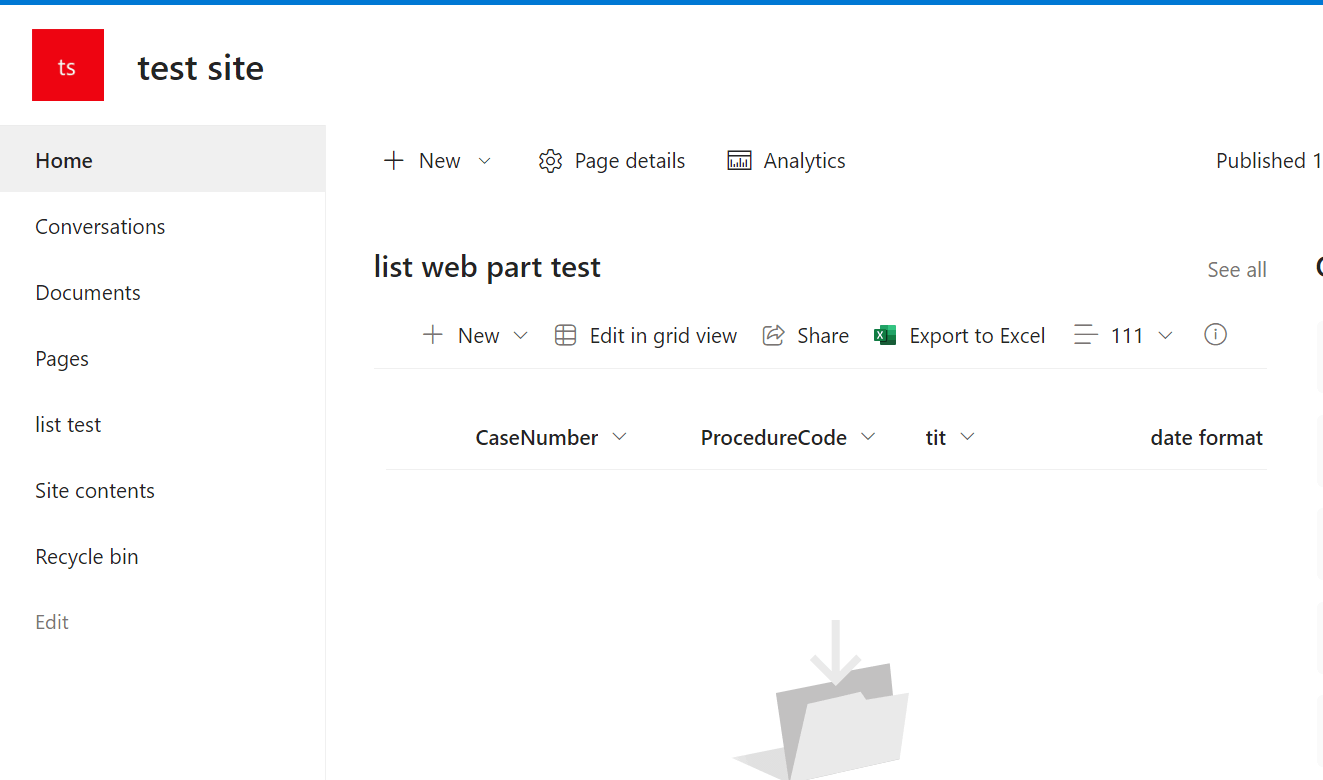Viewport: 1323px width, 780px height.
Task: Click the ProcedureCode column header
Action: point(774,438)
